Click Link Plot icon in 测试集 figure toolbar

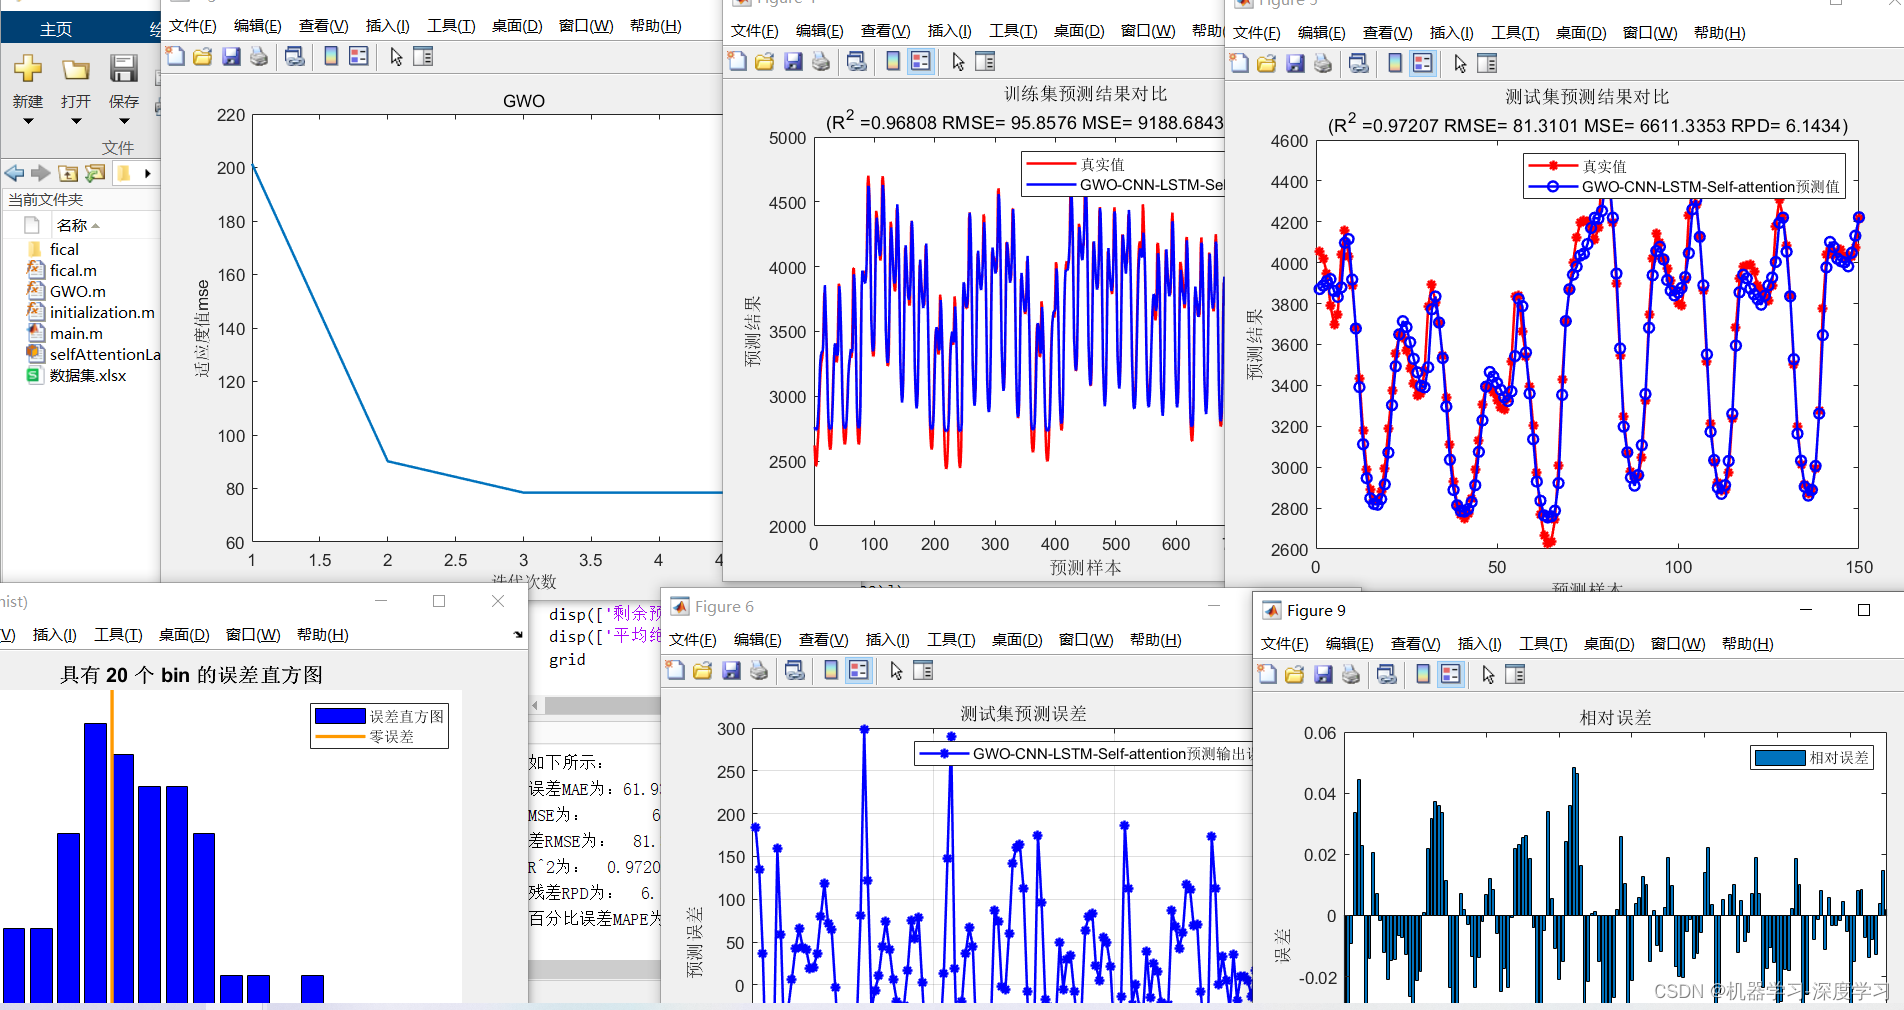point(1358,64)
